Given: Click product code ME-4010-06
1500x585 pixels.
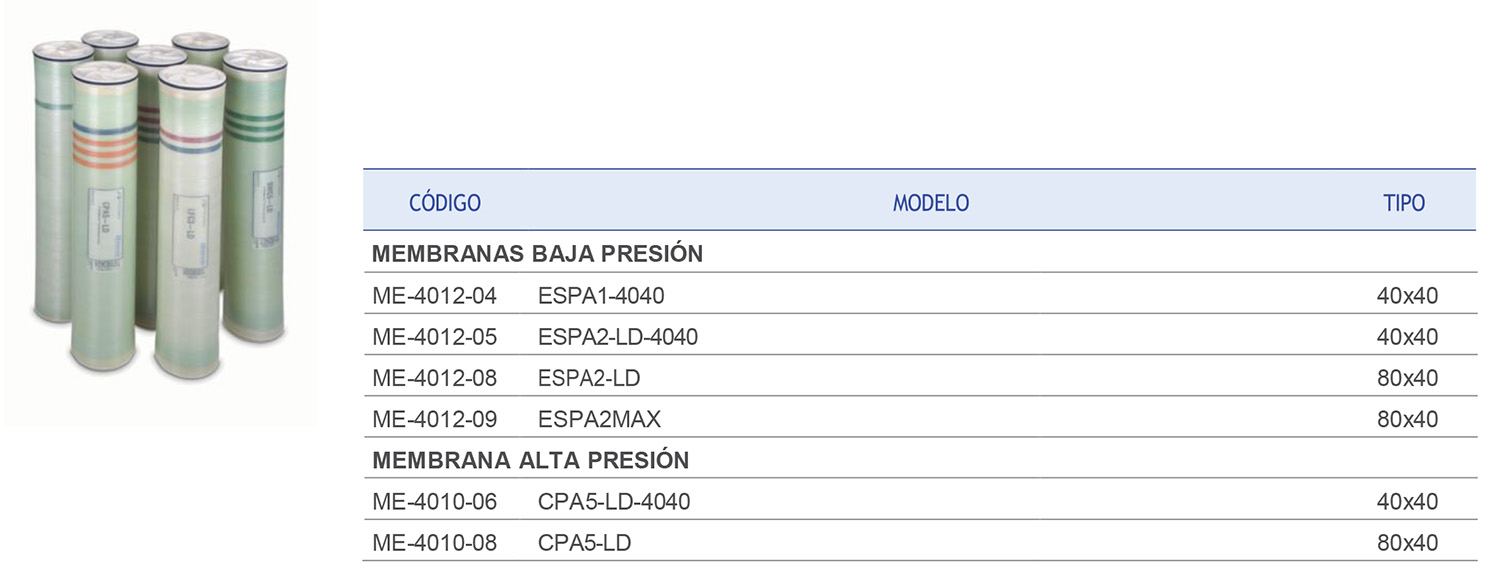Looking at the screenshot, I should (x=434, y=502).
